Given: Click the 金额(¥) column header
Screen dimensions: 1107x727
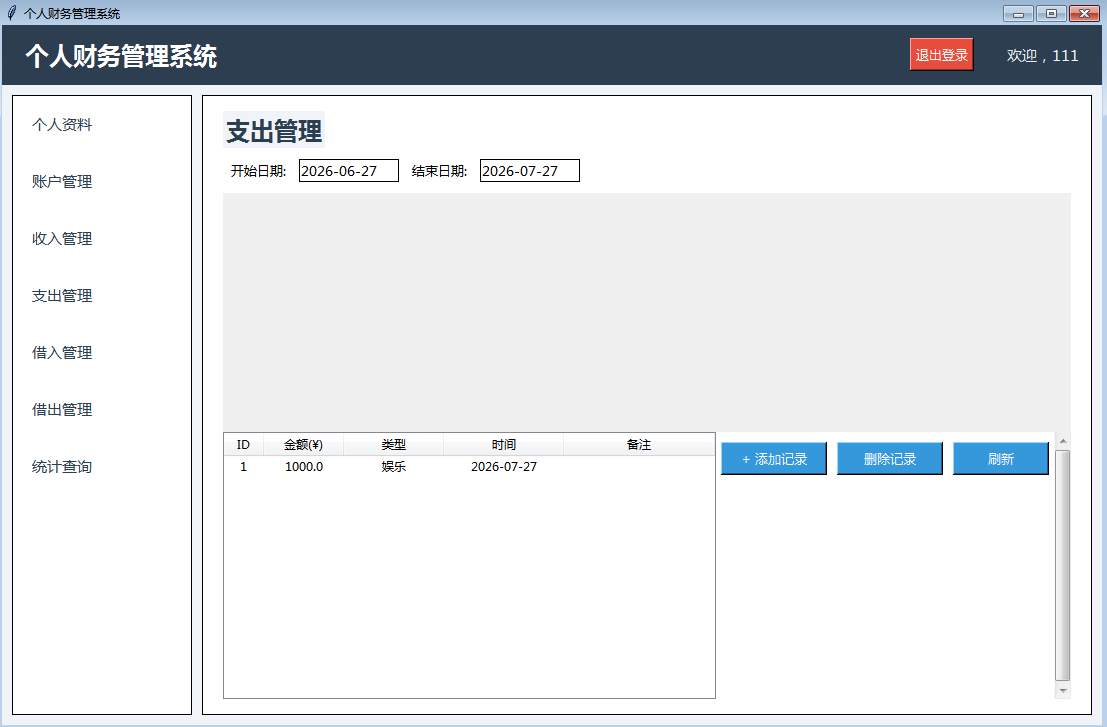Looking at the screenshot, I should (x=304, y=445).
